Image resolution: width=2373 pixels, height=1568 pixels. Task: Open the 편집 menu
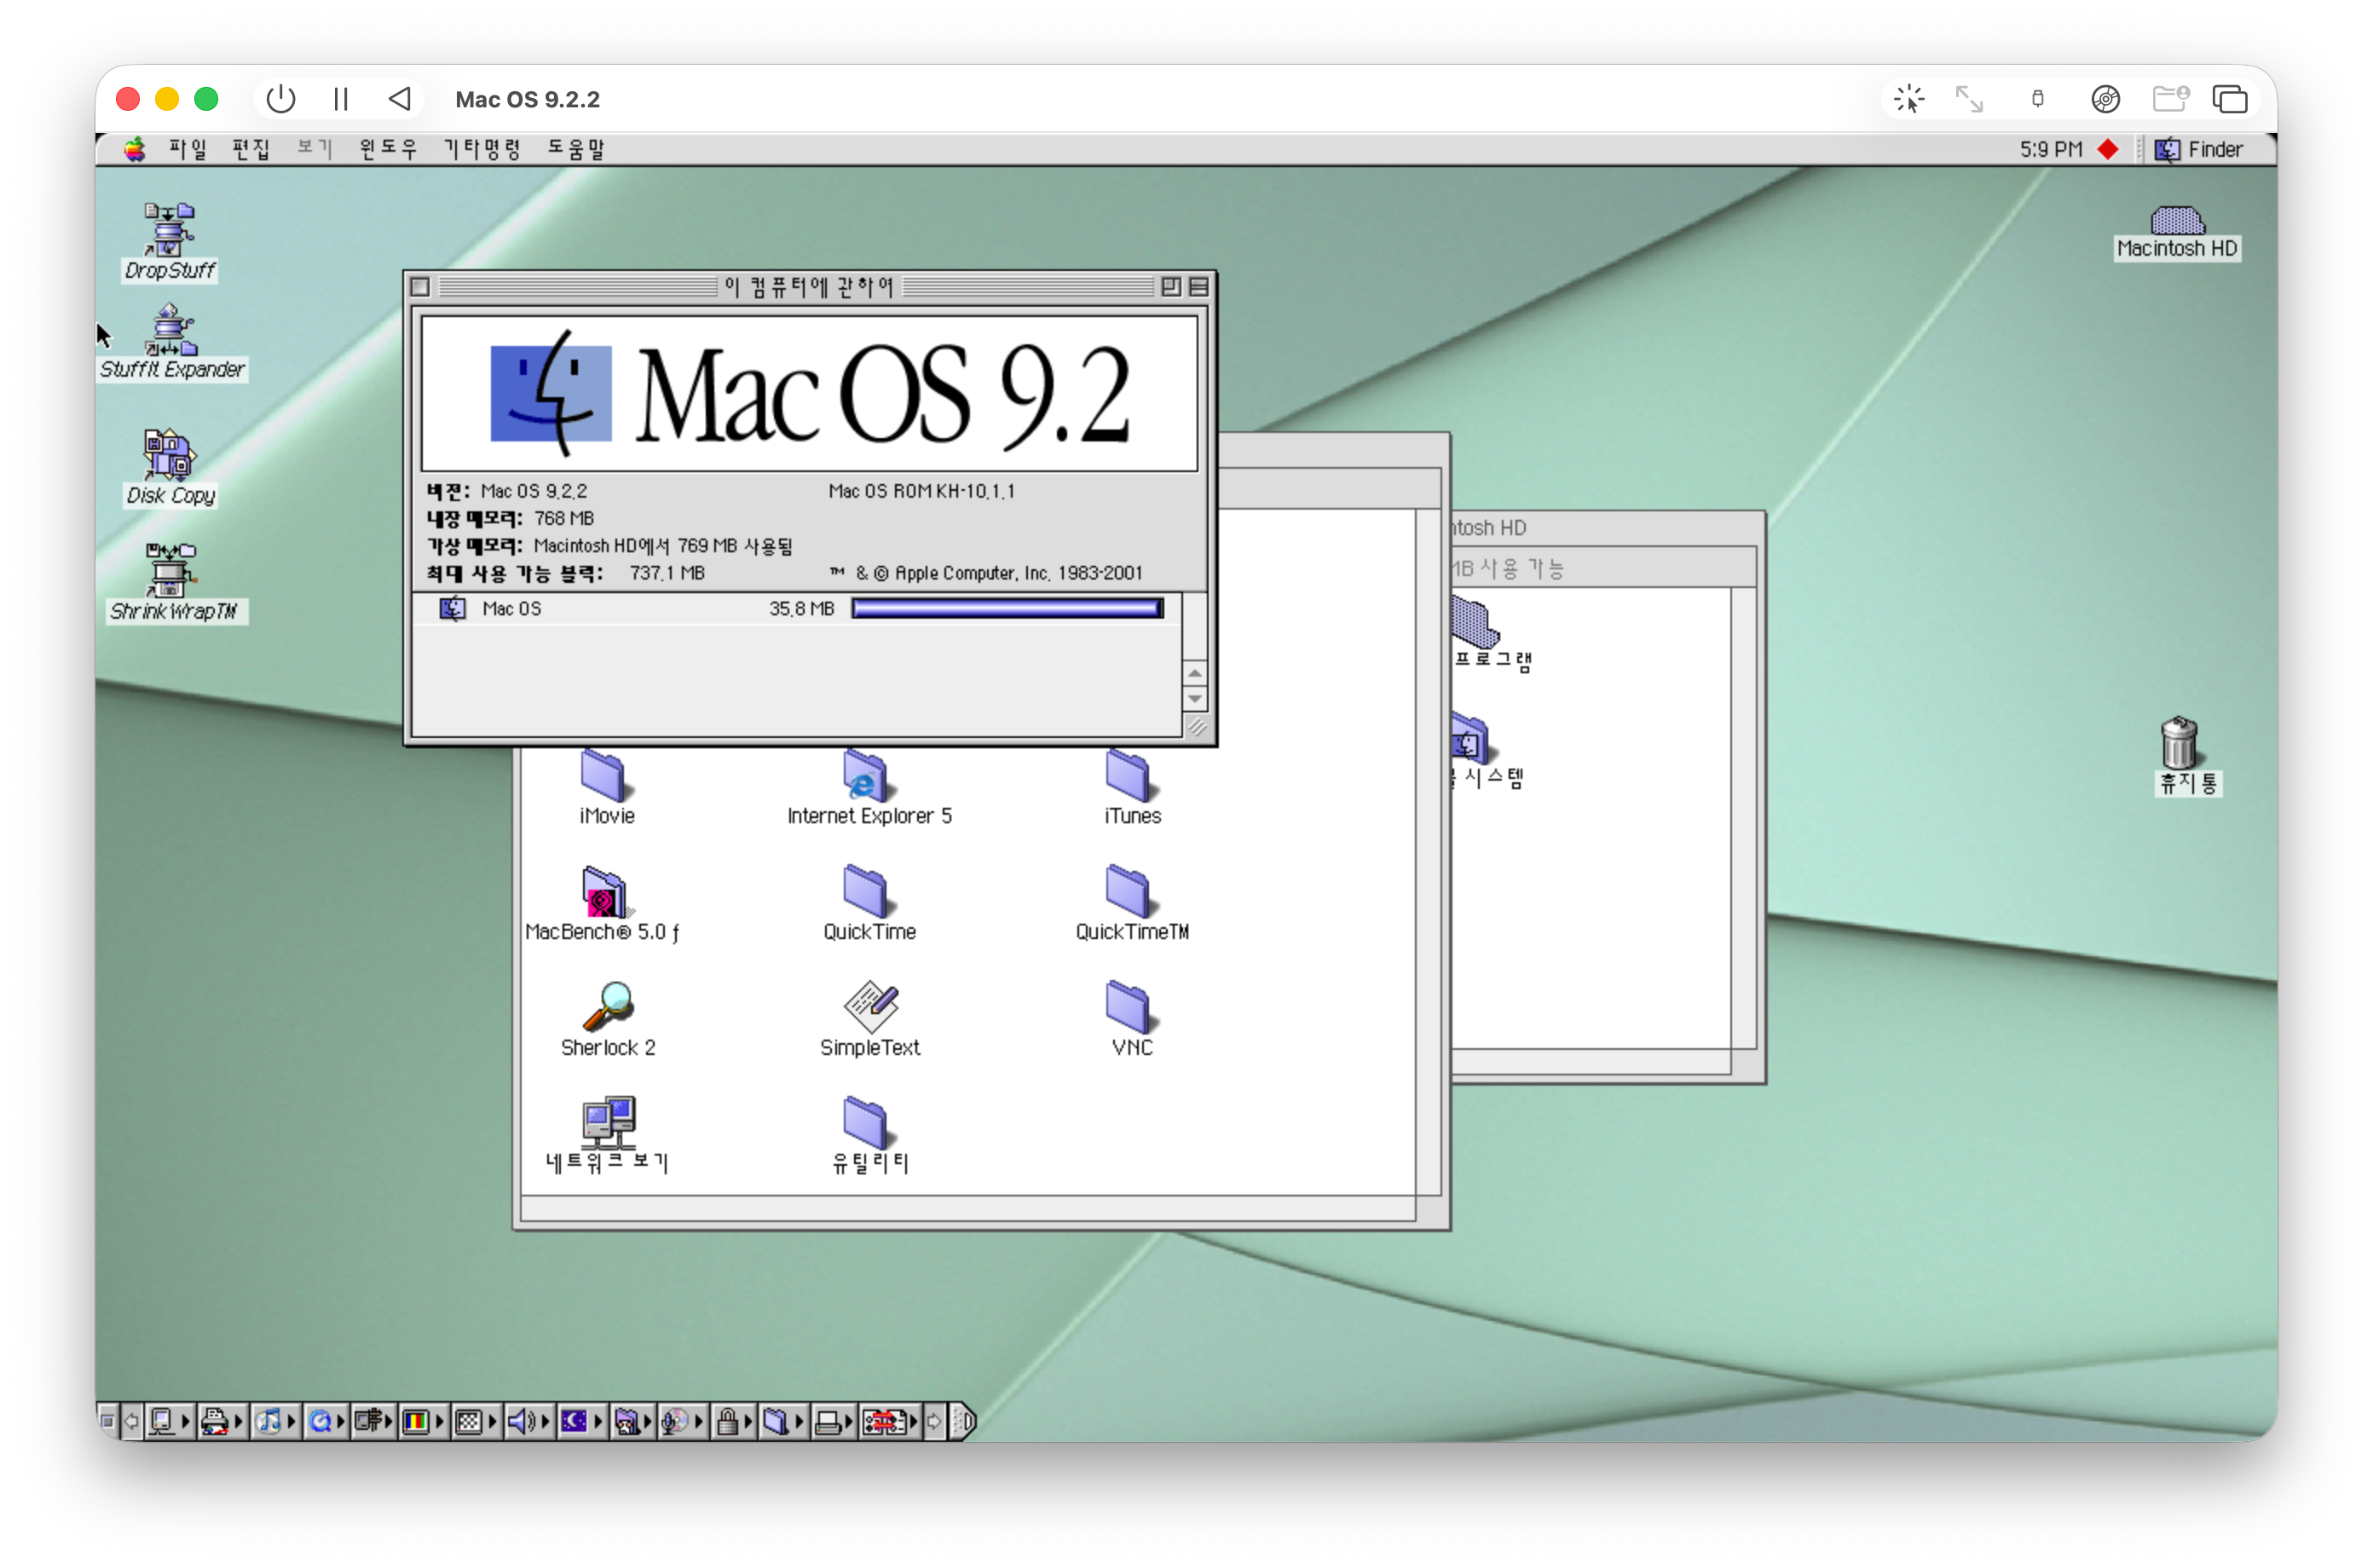click(x=250, y=149)
